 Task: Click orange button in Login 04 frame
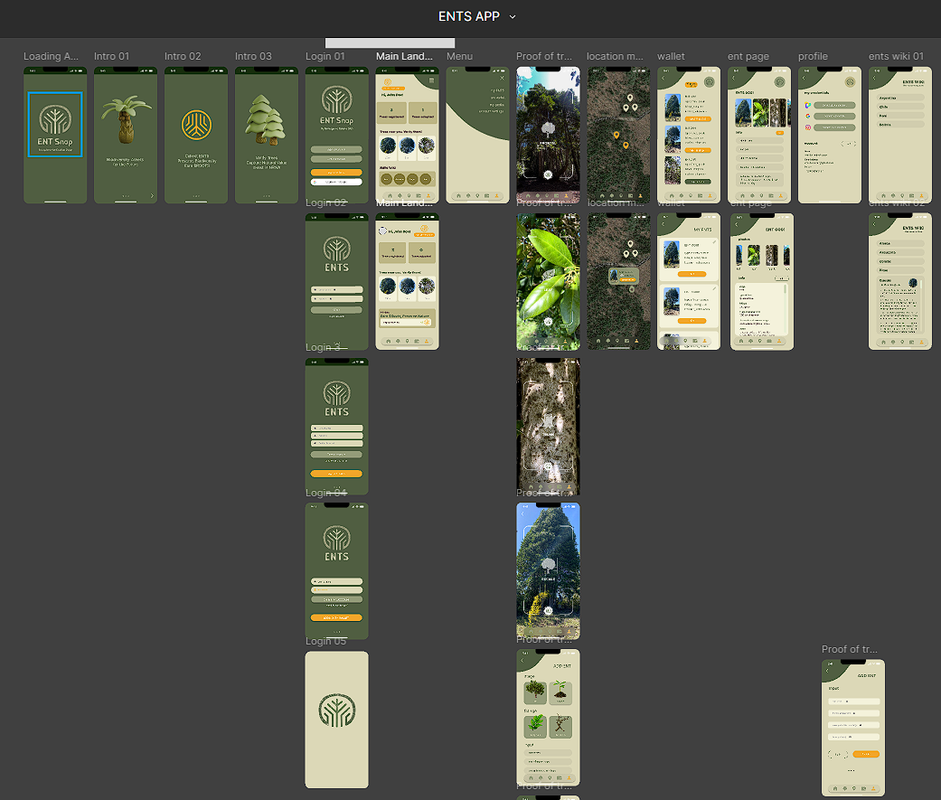336,618
